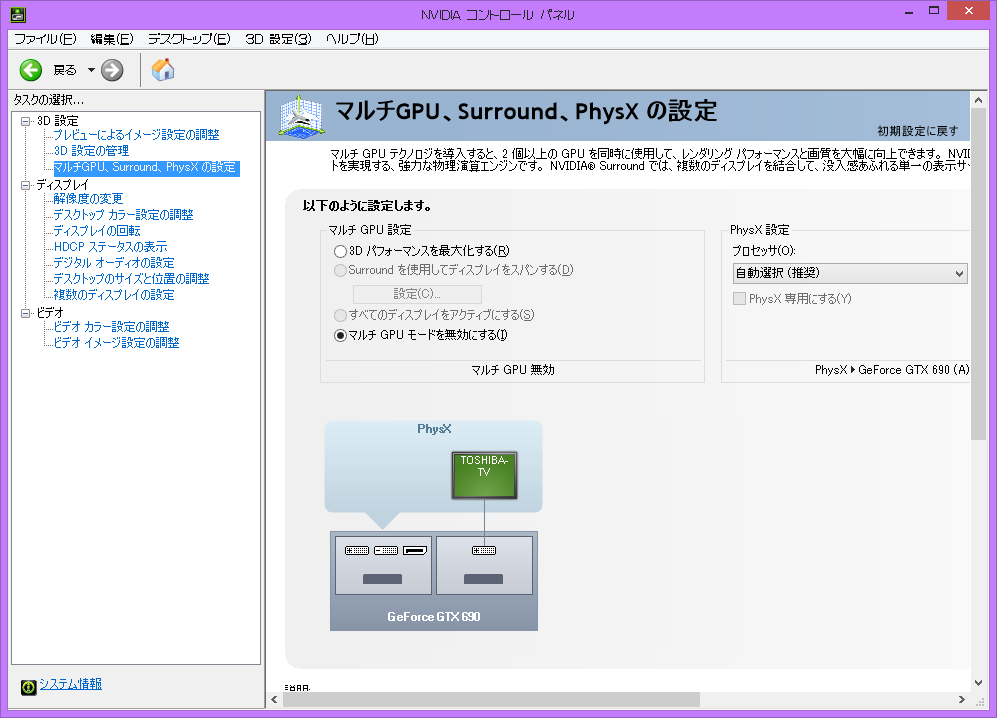Click the left GPU block in diagram

(383, 565)
